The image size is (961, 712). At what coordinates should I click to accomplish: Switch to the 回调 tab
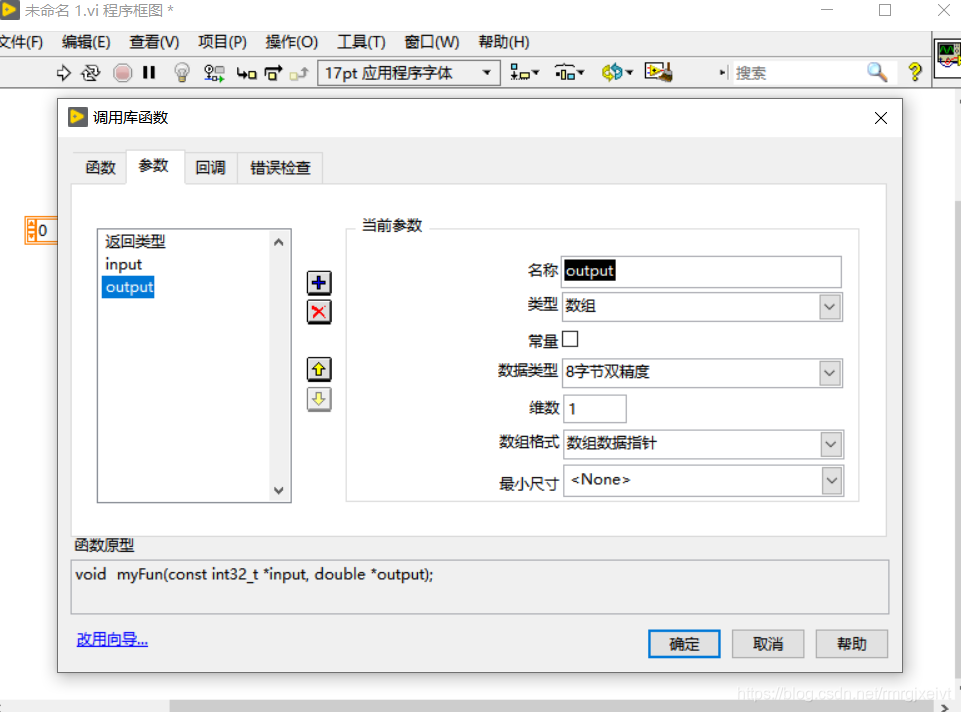(210, 167)
